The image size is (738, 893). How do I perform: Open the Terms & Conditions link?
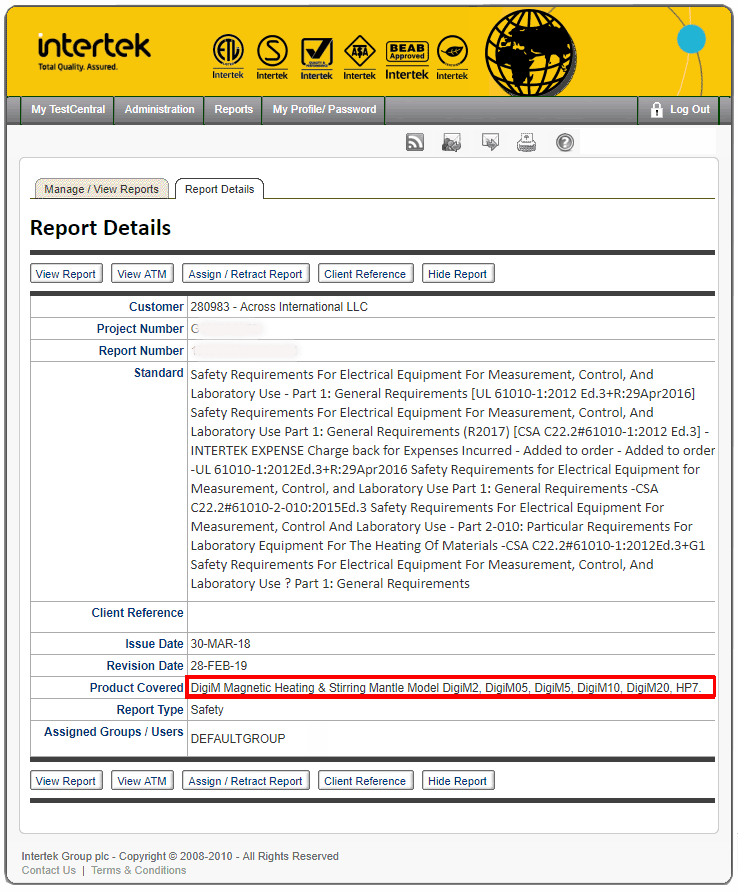[138, 870]
